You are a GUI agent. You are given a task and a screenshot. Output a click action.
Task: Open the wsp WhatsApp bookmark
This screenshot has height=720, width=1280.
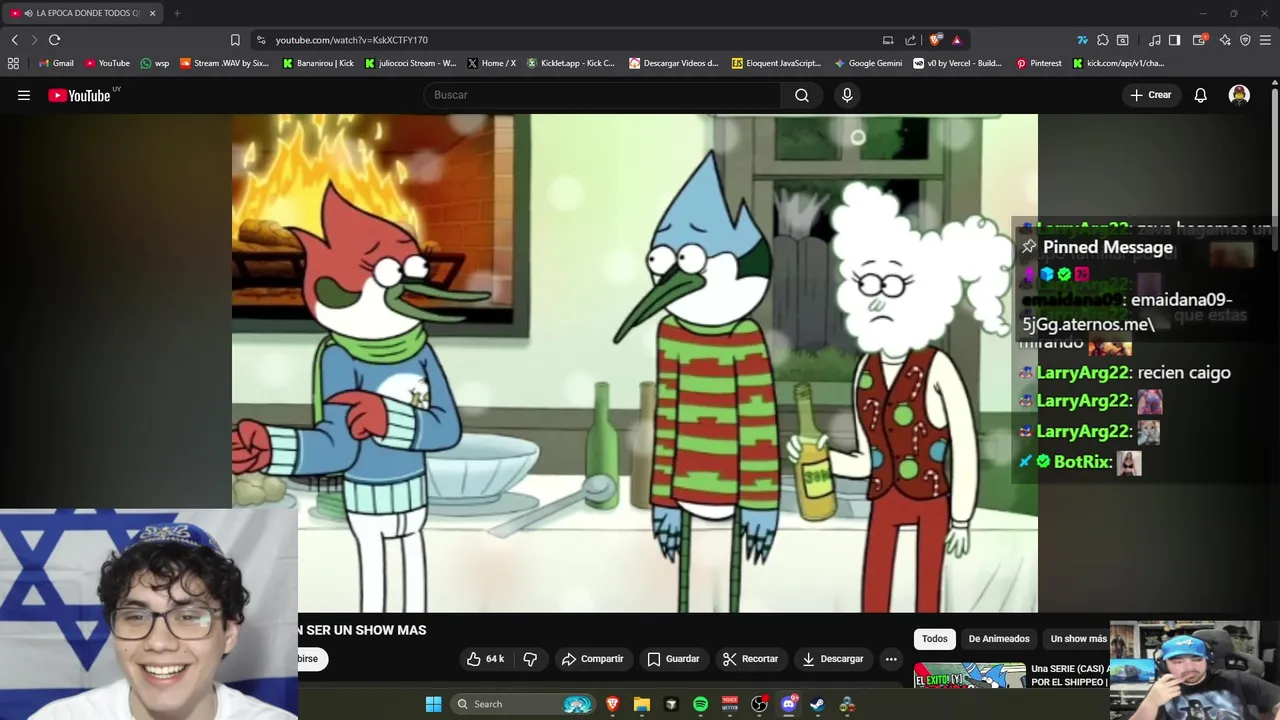[155, 63]
